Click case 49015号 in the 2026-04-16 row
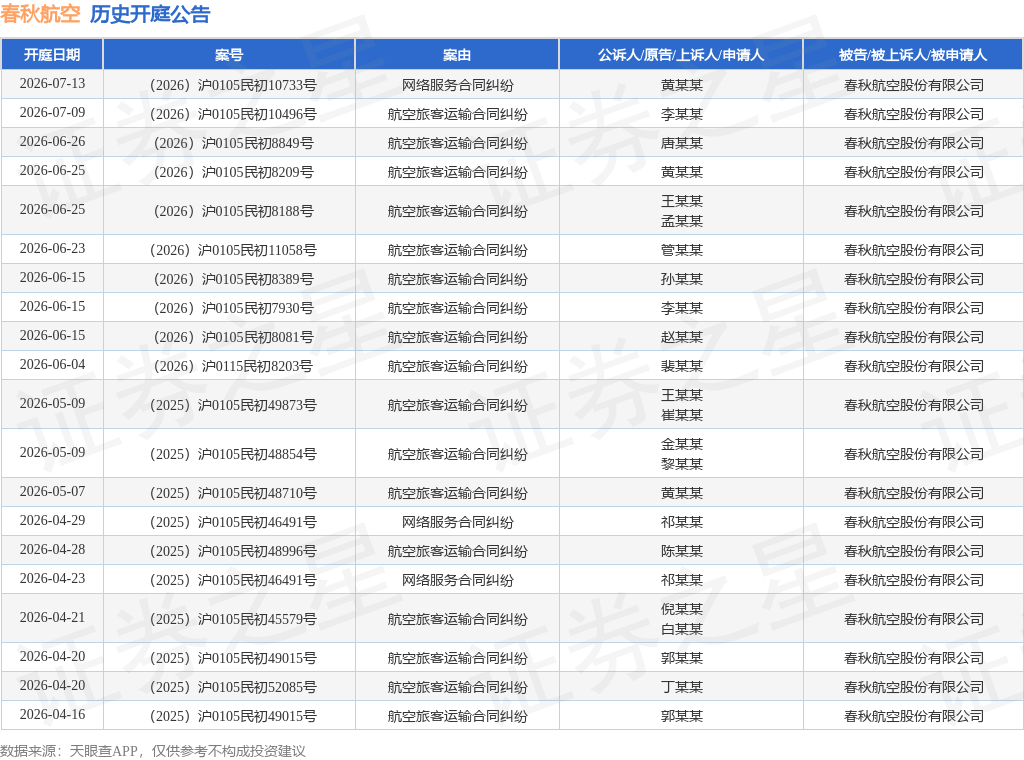 click(x=233, y=716)
